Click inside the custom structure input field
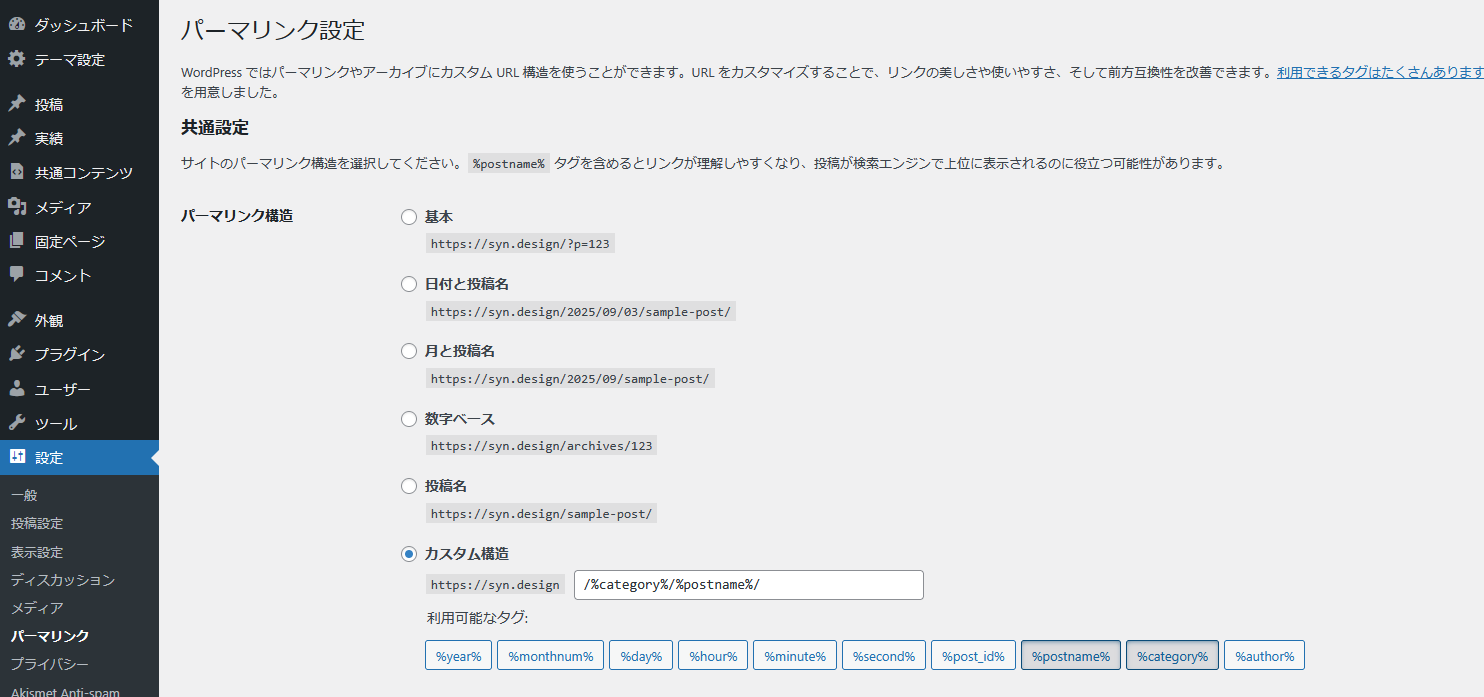This screenshot has width=1484, height=697. (x=748, y=584)
